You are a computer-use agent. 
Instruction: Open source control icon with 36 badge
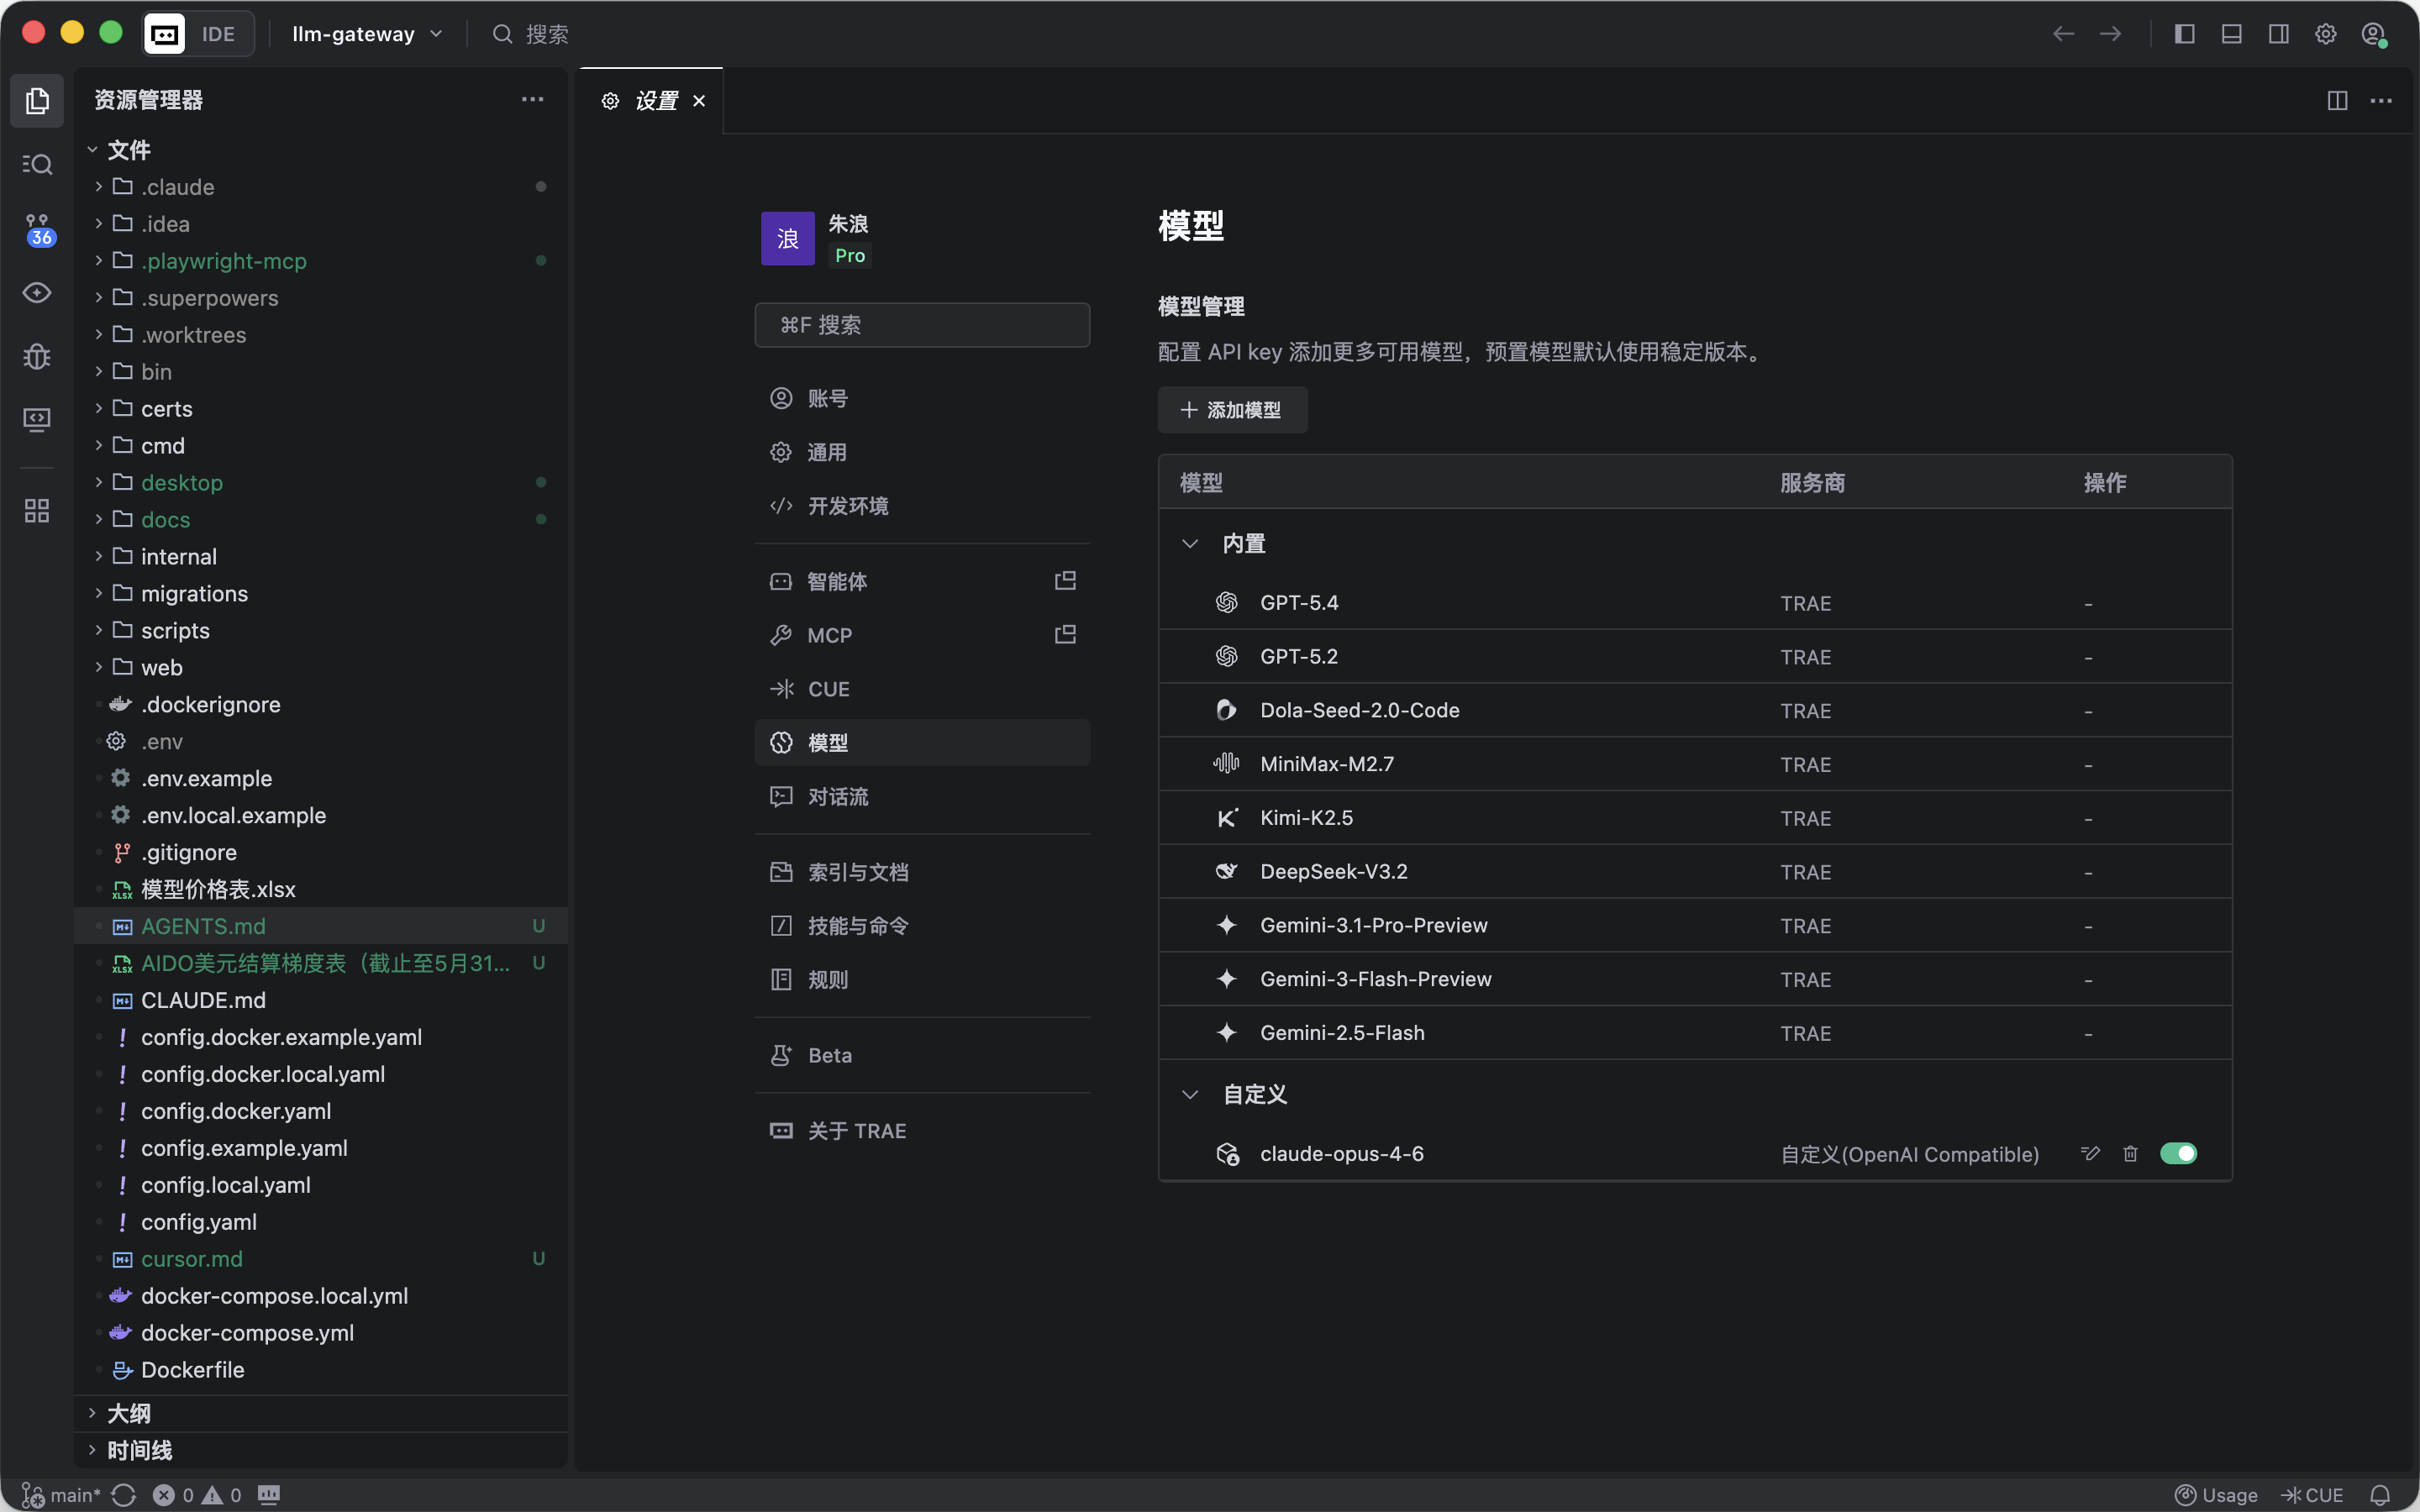click(37, 229)
